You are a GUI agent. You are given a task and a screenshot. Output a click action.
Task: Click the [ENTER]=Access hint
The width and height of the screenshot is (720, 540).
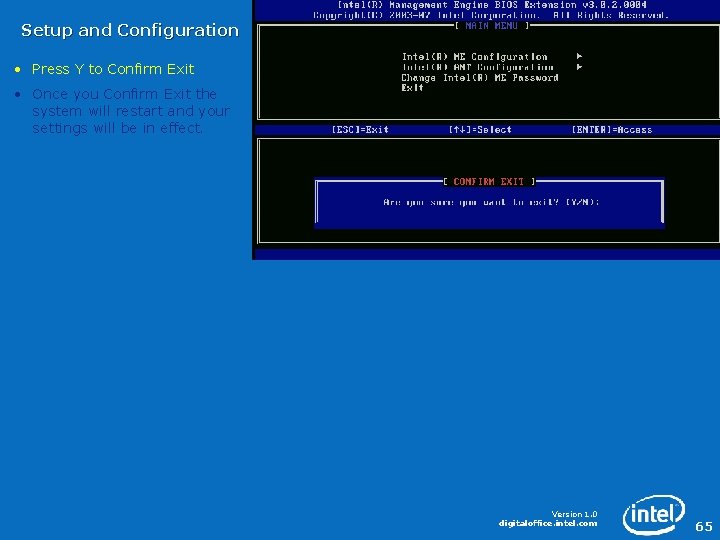click(612, 129)
